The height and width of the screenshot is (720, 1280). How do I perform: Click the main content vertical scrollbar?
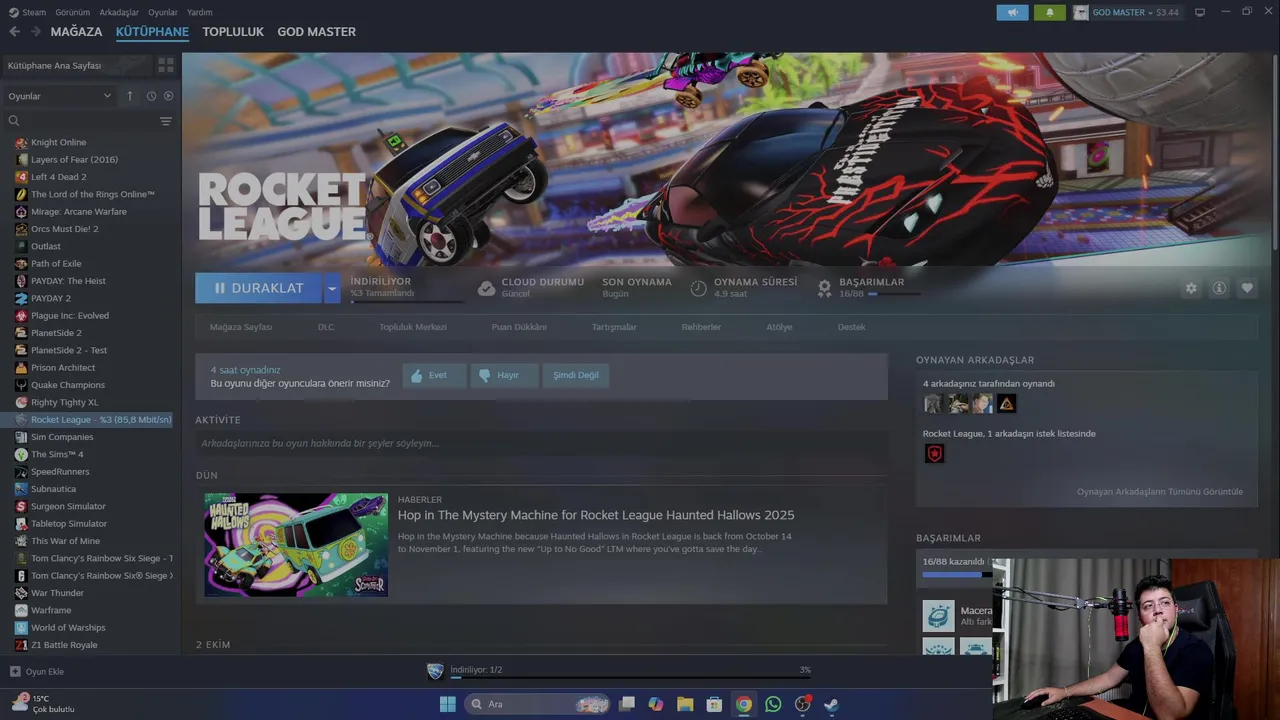pos(1275,150)
